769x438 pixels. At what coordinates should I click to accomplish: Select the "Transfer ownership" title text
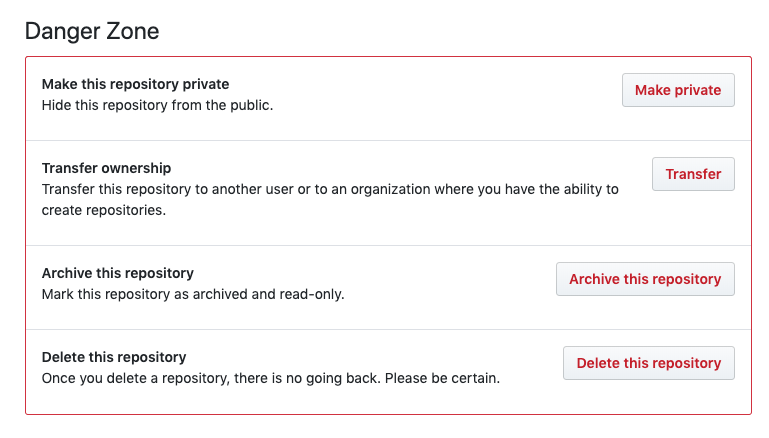click(x=106, y=168)
